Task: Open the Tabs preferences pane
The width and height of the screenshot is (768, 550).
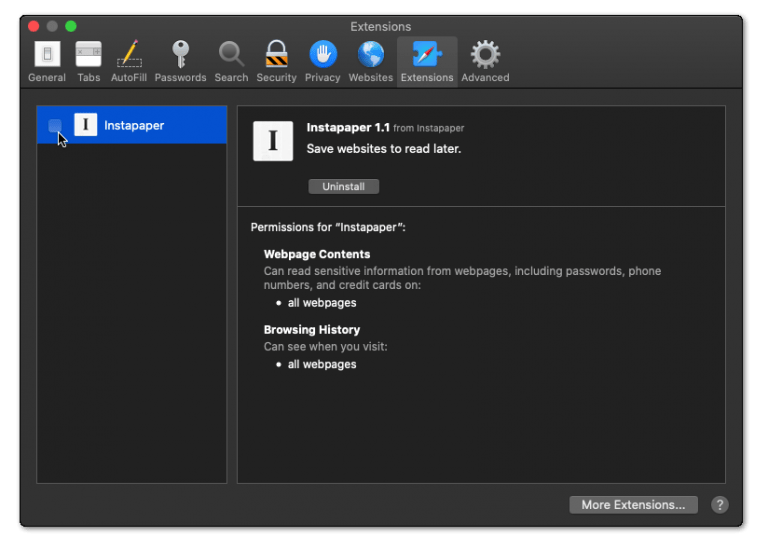Action: [89, 62]
